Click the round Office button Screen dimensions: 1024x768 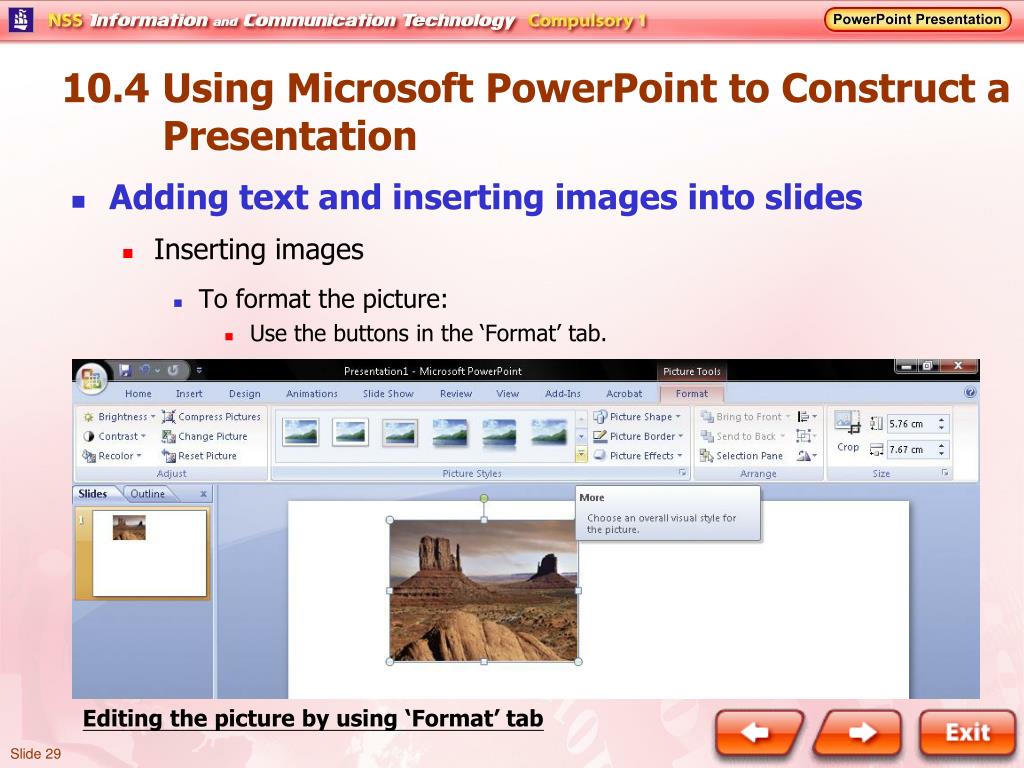[x=91, y=378]
